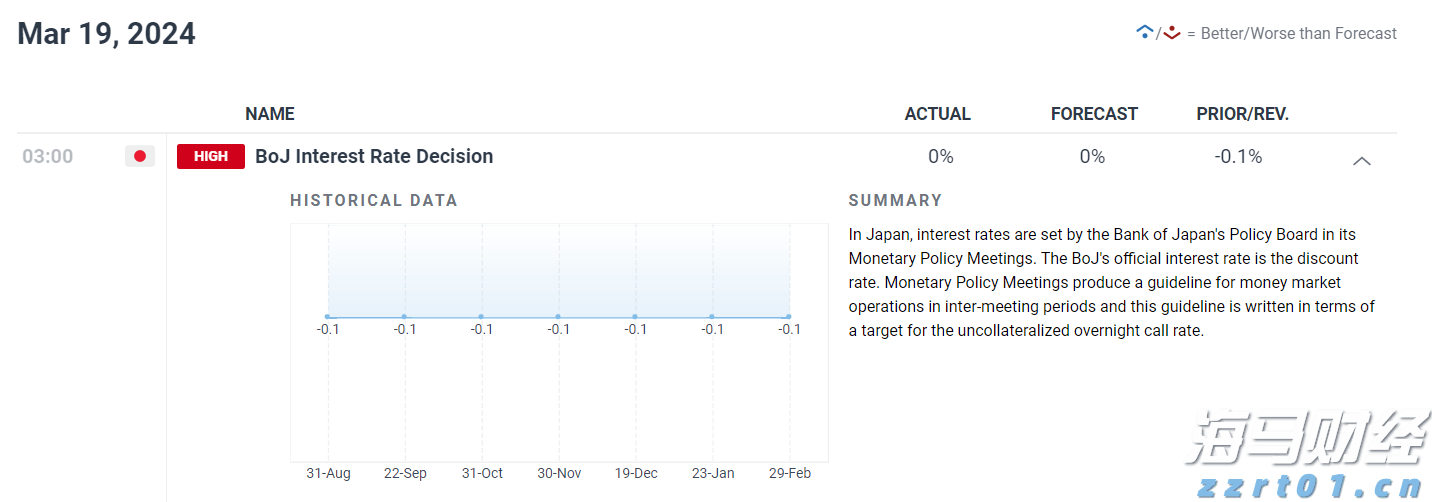The height and width of the screenshot is (502, 1432).
Task: Open the BoJ Interest Rate Decision event
Action: (374, 156)
